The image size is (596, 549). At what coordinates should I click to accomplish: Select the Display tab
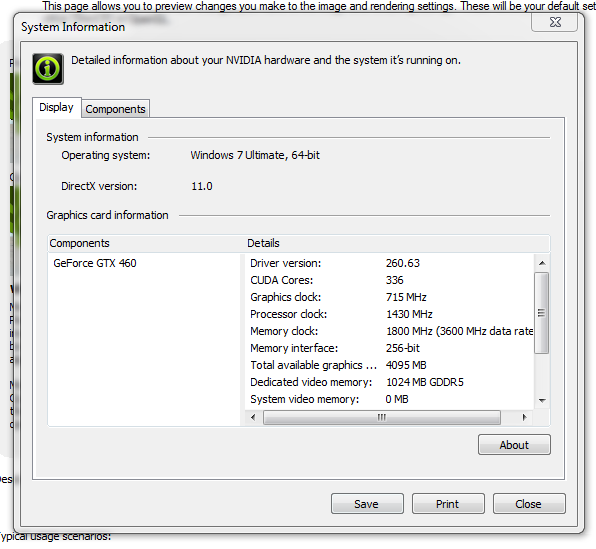56,108
